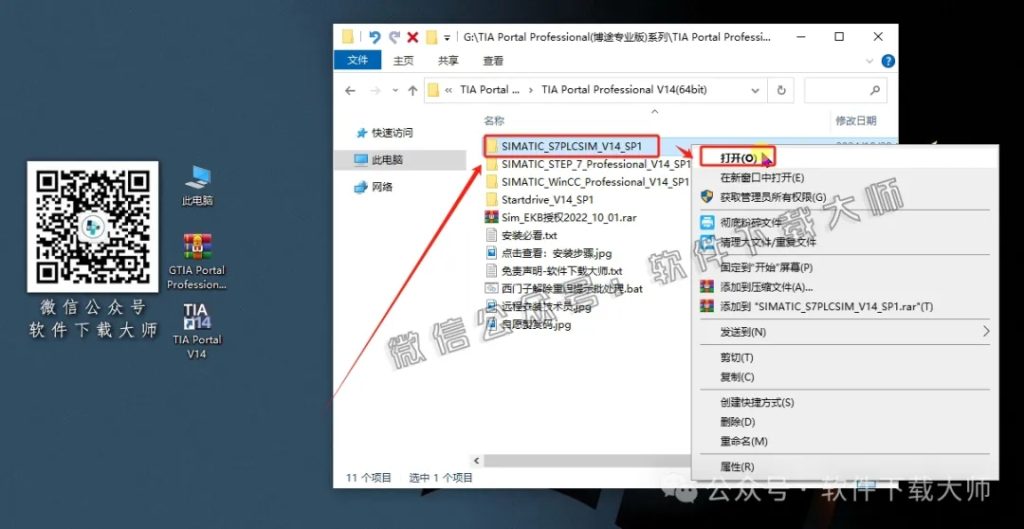
Task: Click GTIA Portal Profession... desktop archive
Action: (197, 261)
